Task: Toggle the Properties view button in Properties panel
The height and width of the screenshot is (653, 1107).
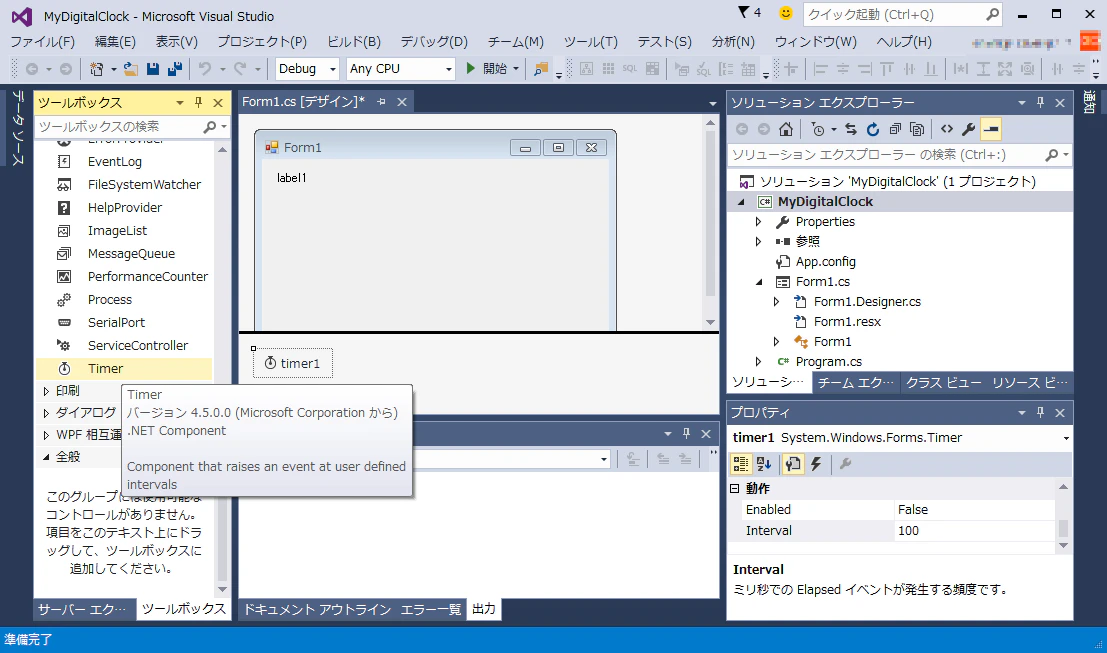Action: pos(793,464)
